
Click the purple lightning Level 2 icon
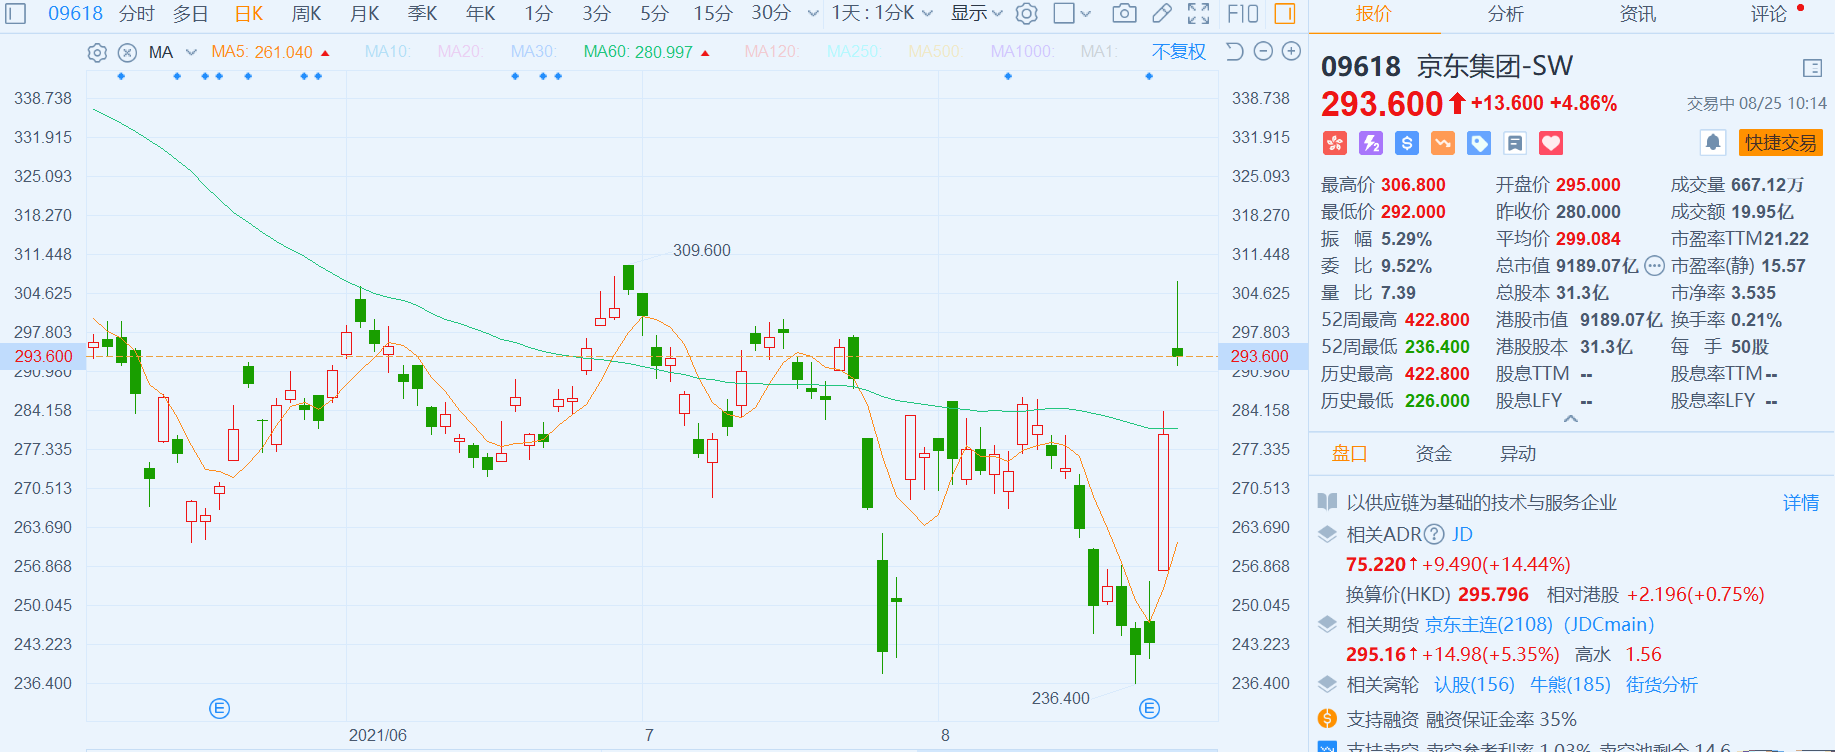pyautogui.click(x=1371, y=143)
